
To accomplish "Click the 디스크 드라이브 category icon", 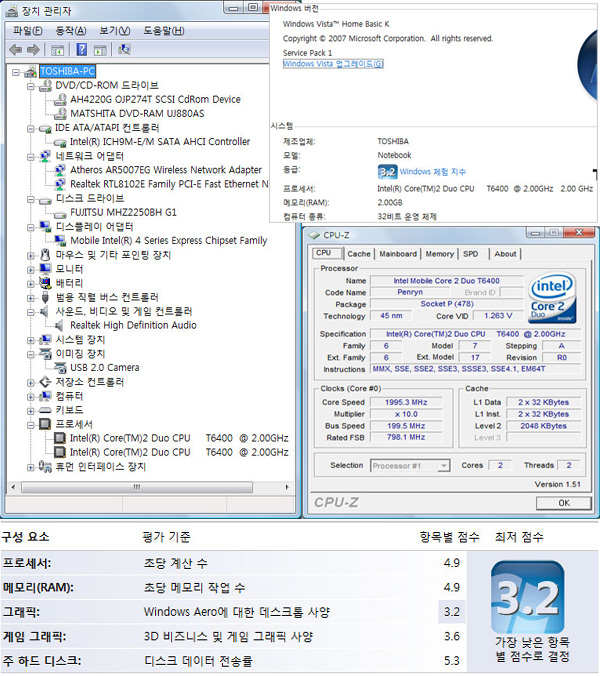I will [x=45, y=199].
